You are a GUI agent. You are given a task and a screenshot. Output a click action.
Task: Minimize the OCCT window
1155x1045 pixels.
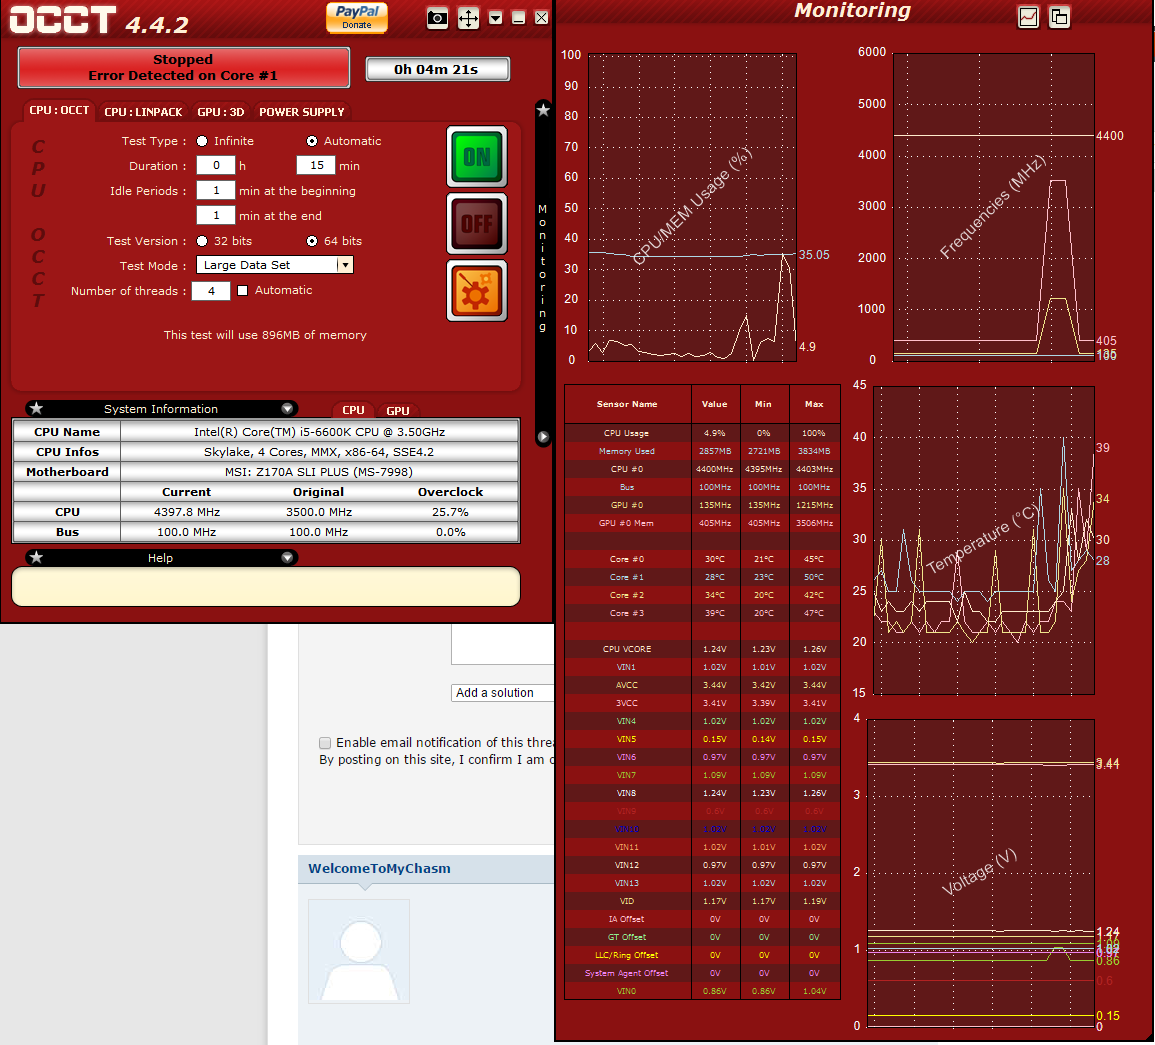(x=519, y=18)
